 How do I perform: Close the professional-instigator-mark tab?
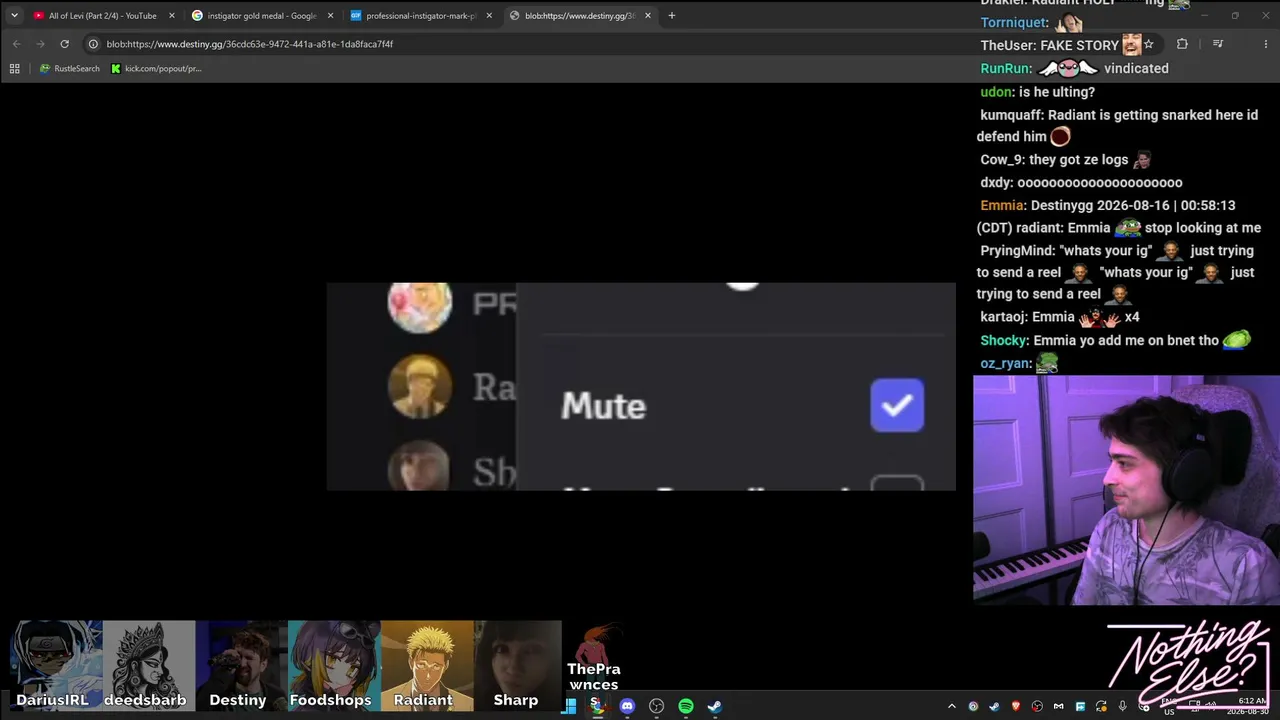click(x=489, y=15)
